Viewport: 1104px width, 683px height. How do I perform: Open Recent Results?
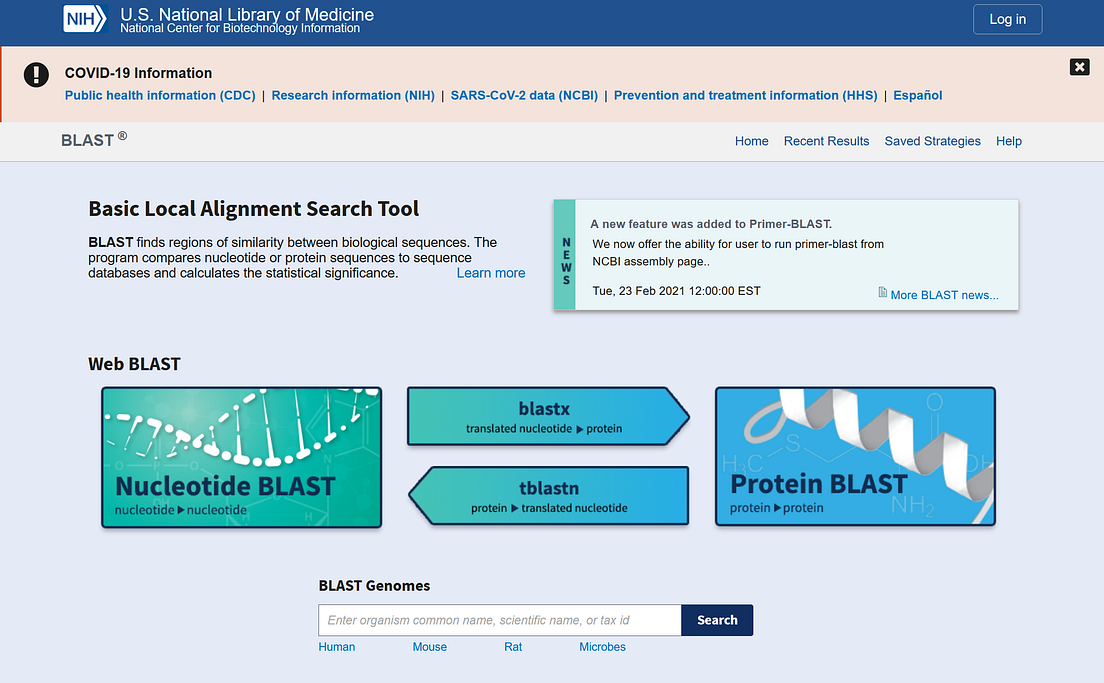click(x=826, y=141)
